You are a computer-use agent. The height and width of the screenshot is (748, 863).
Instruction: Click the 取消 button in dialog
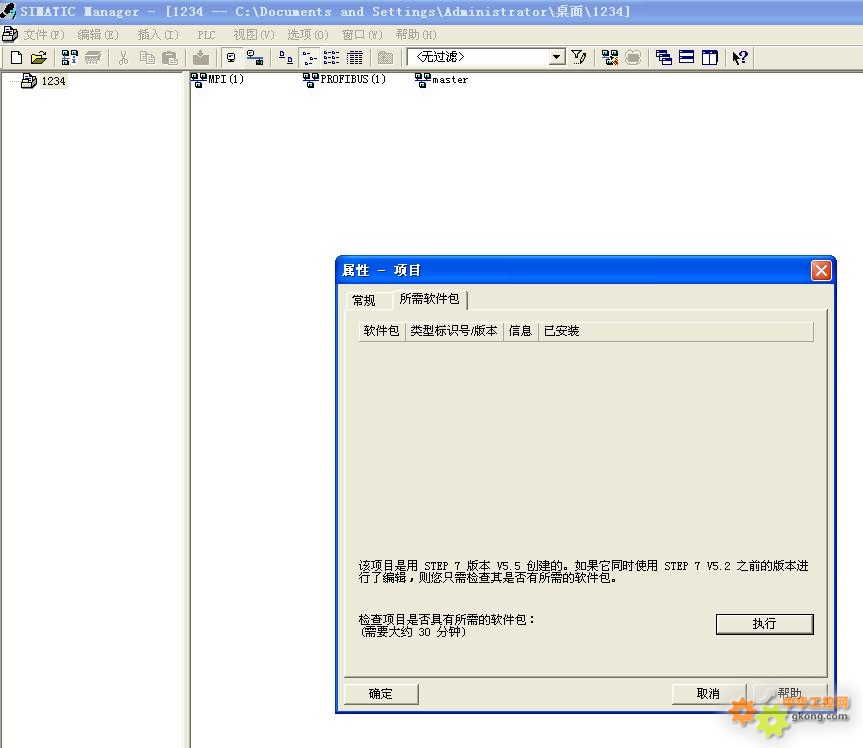pos(708,694)
